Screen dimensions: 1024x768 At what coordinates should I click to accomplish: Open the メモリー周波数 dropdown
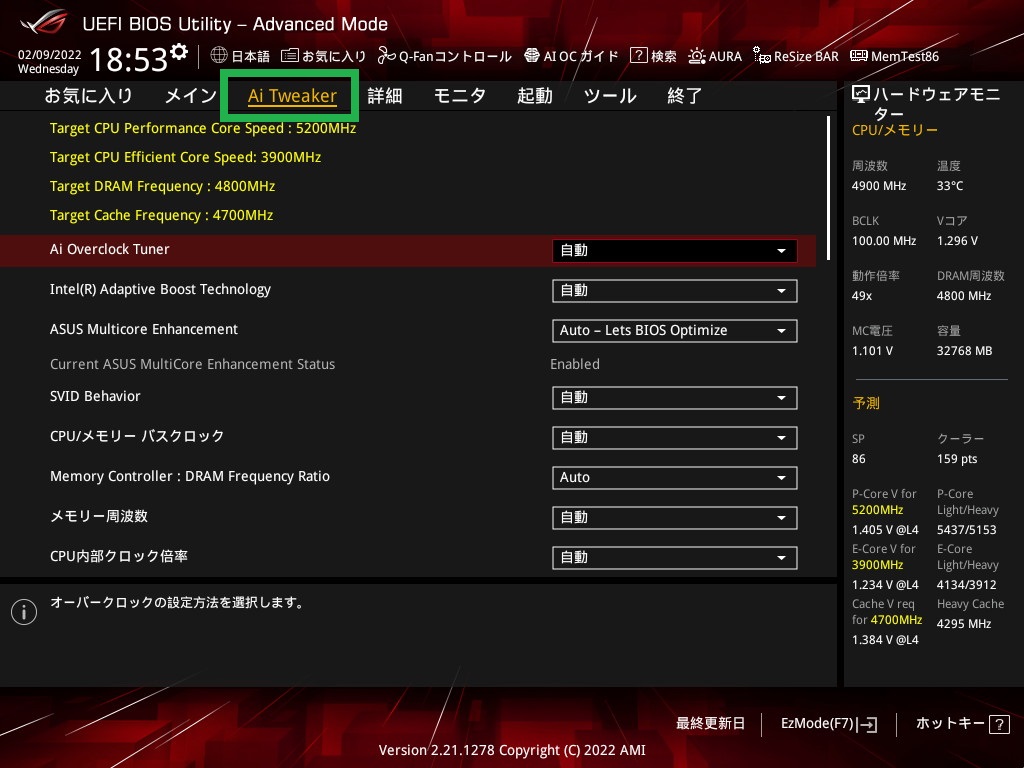pyautogui.click(x=675, y=518)
